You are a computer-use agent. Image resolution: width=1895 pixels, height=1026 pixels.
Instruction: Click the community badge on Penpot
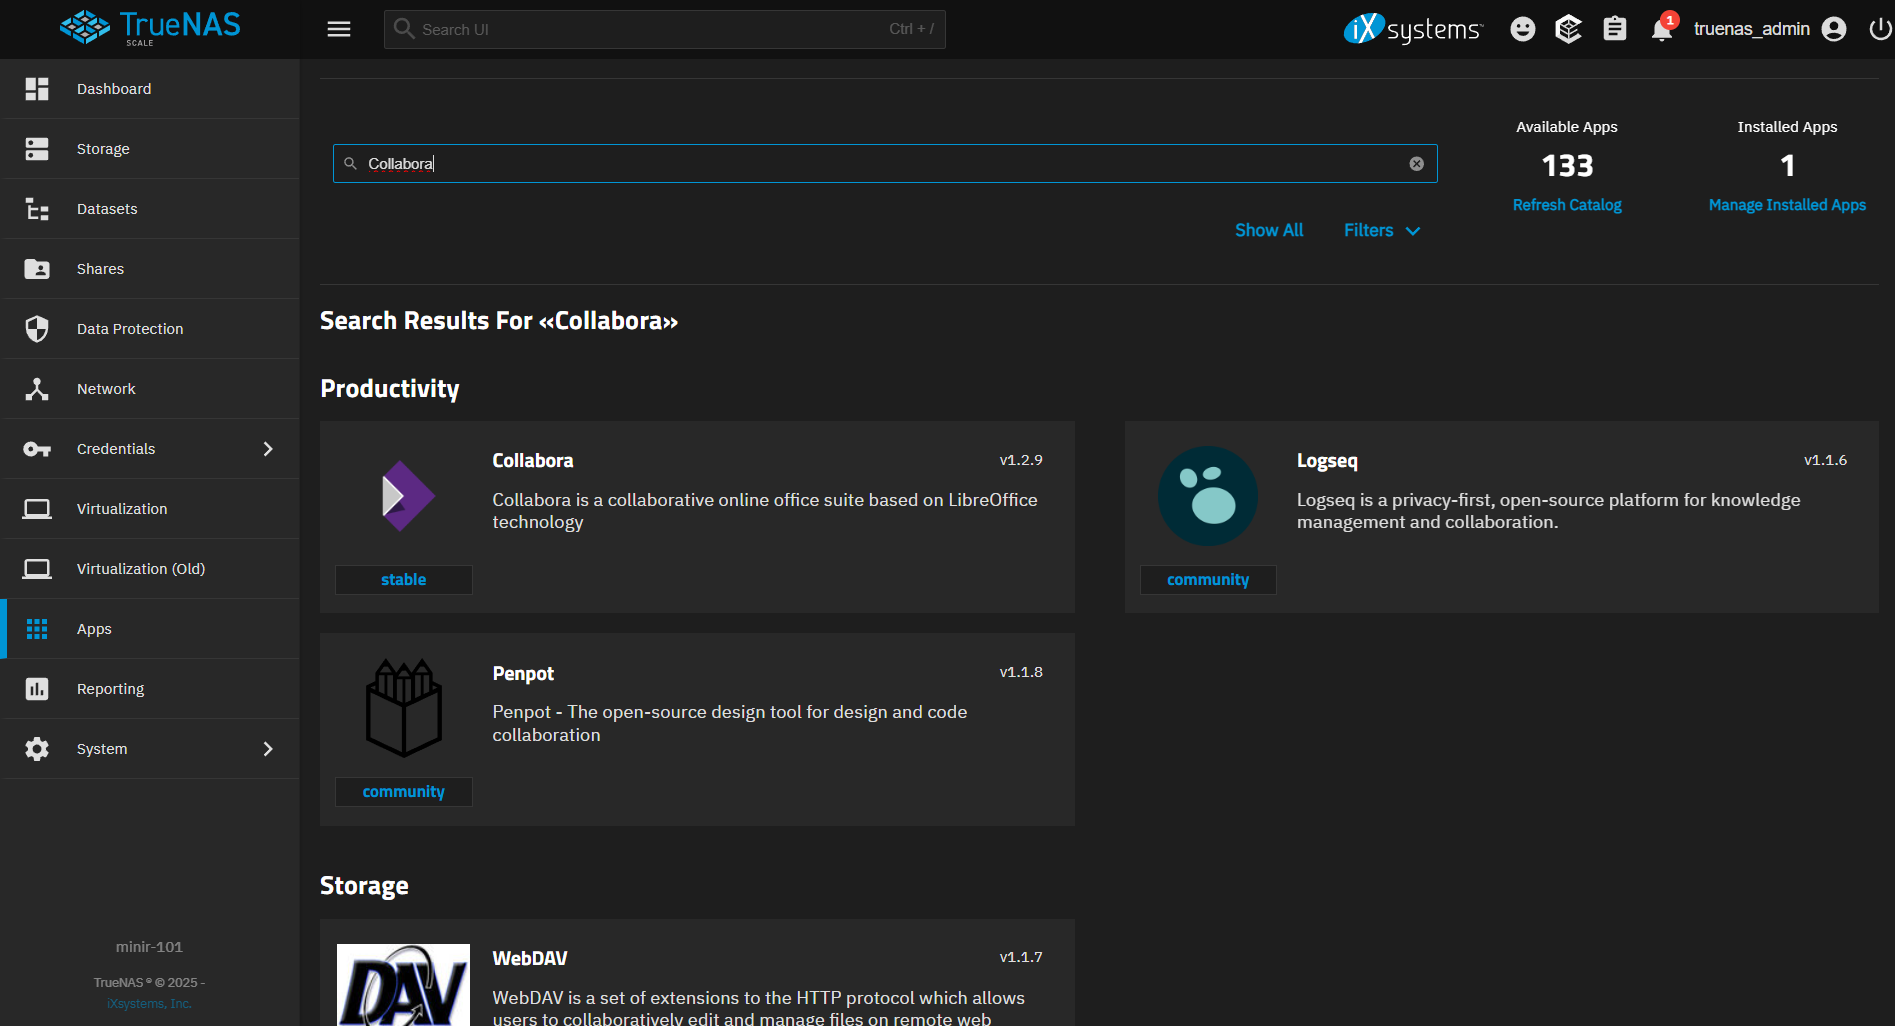pyautogui.click(x=404, y=792)
